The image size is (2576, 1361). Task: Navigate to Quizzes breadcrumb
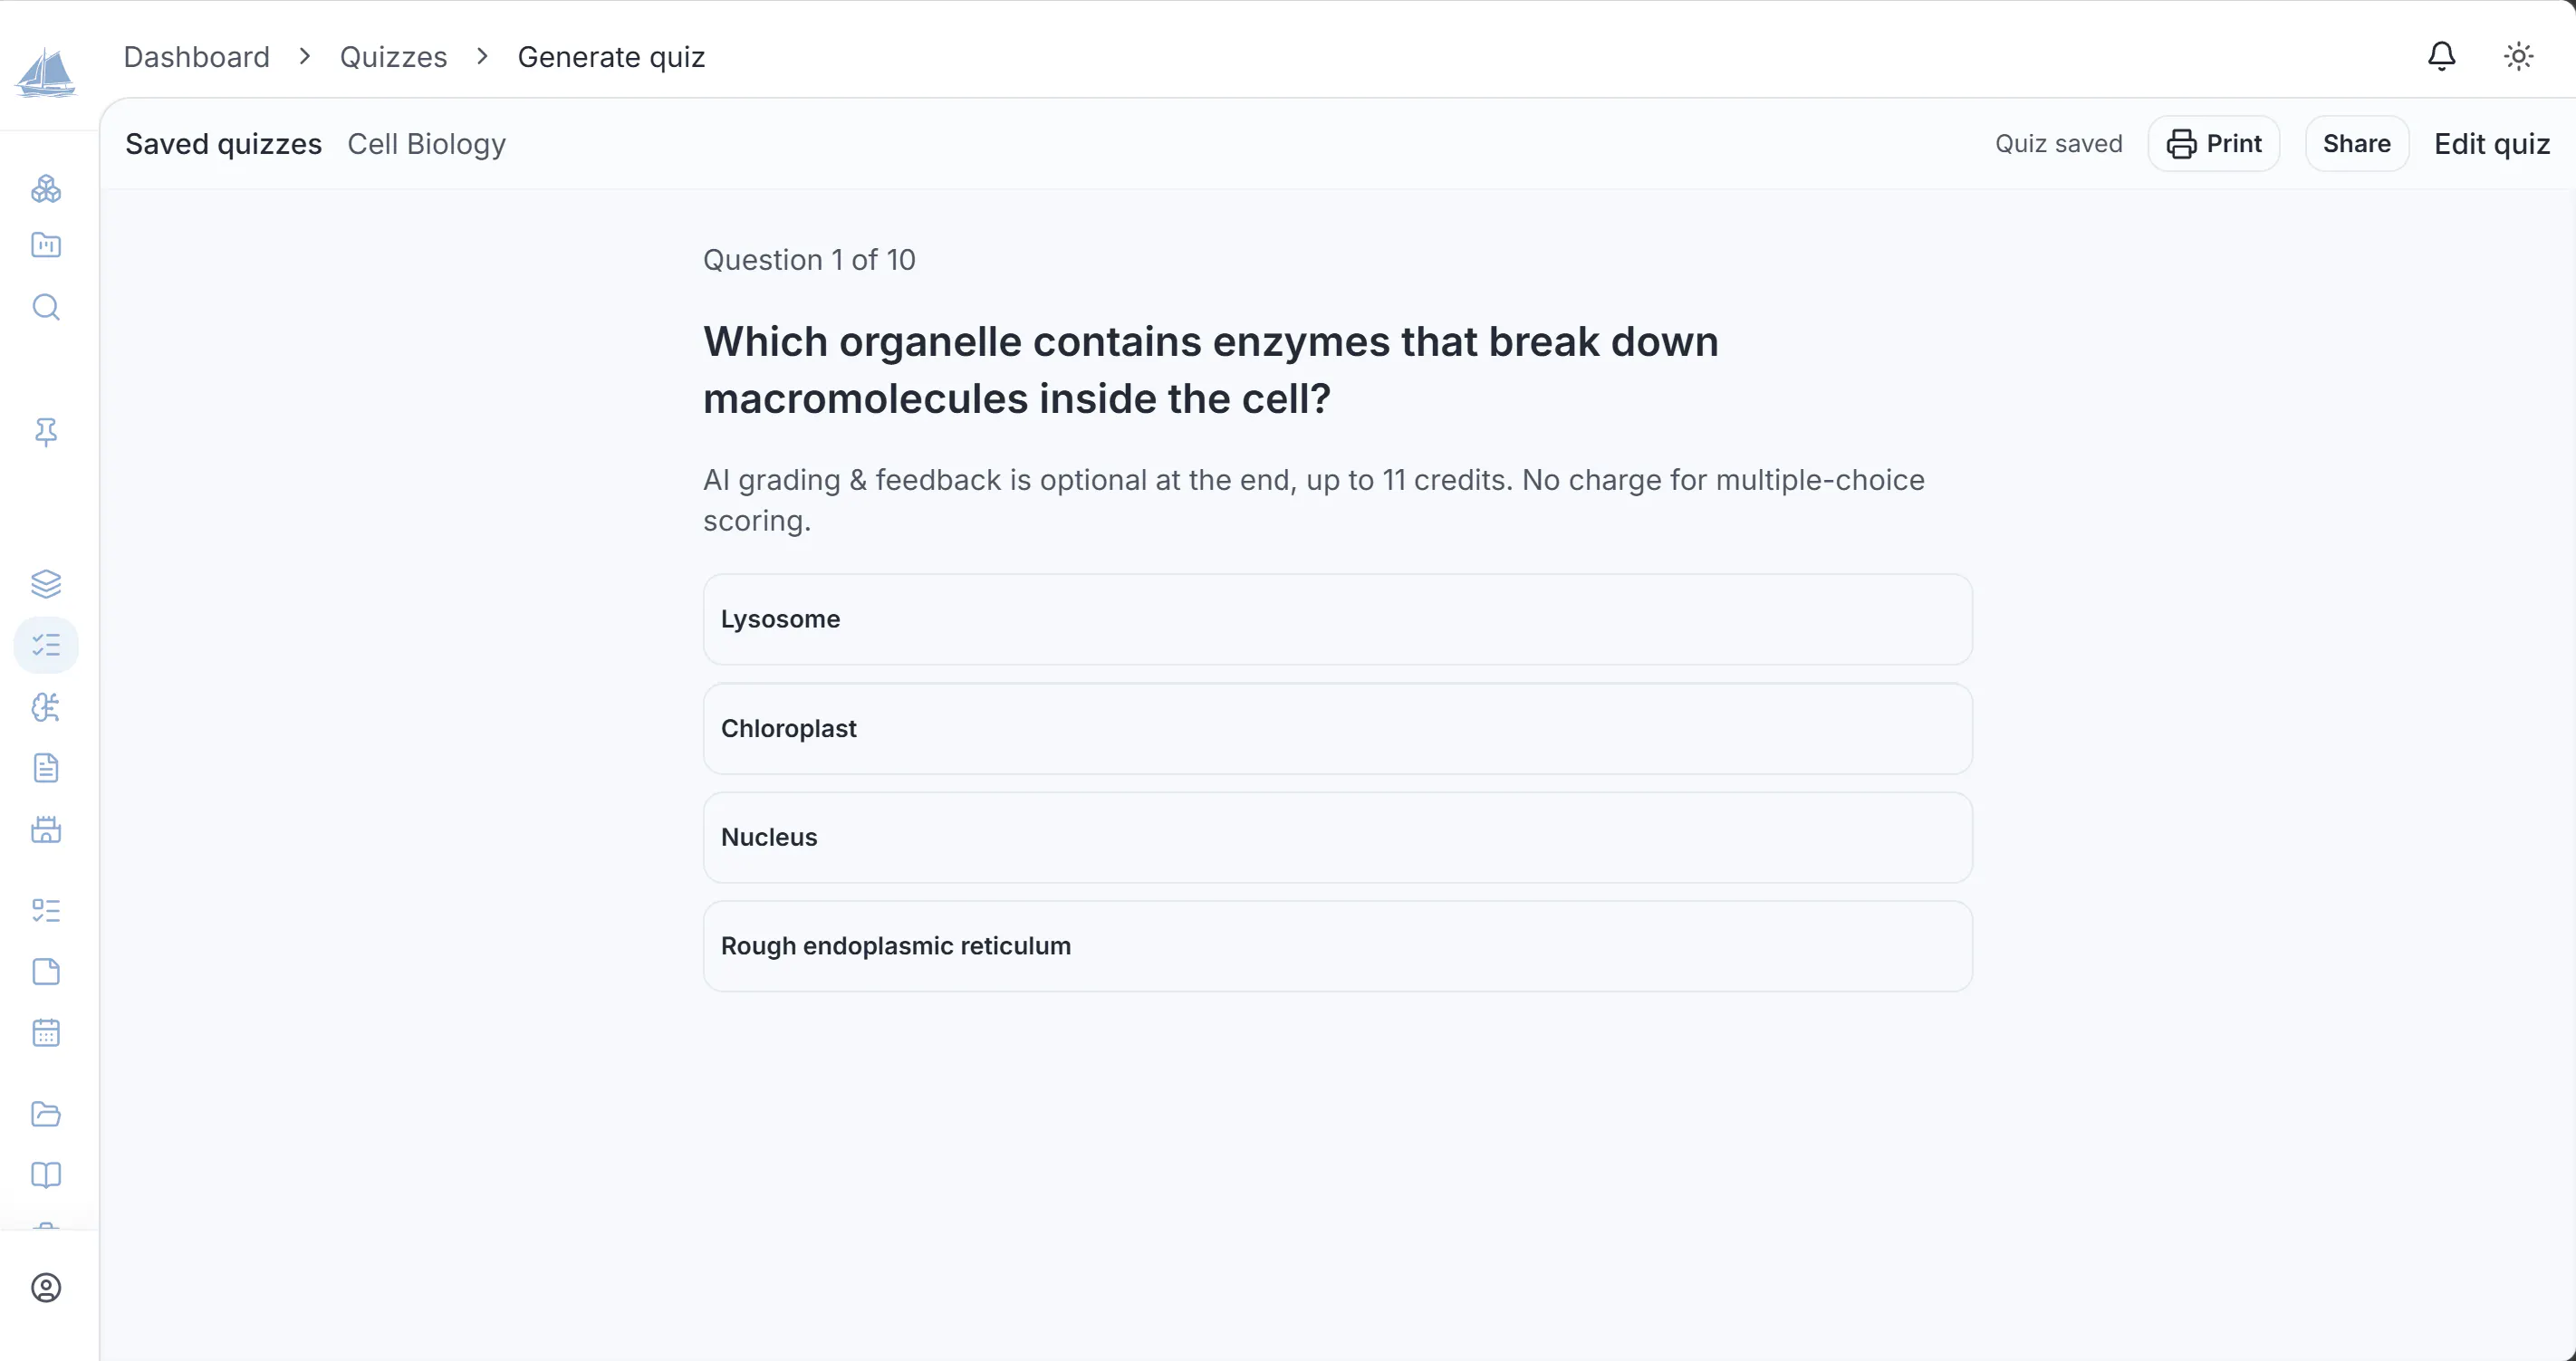393,57
